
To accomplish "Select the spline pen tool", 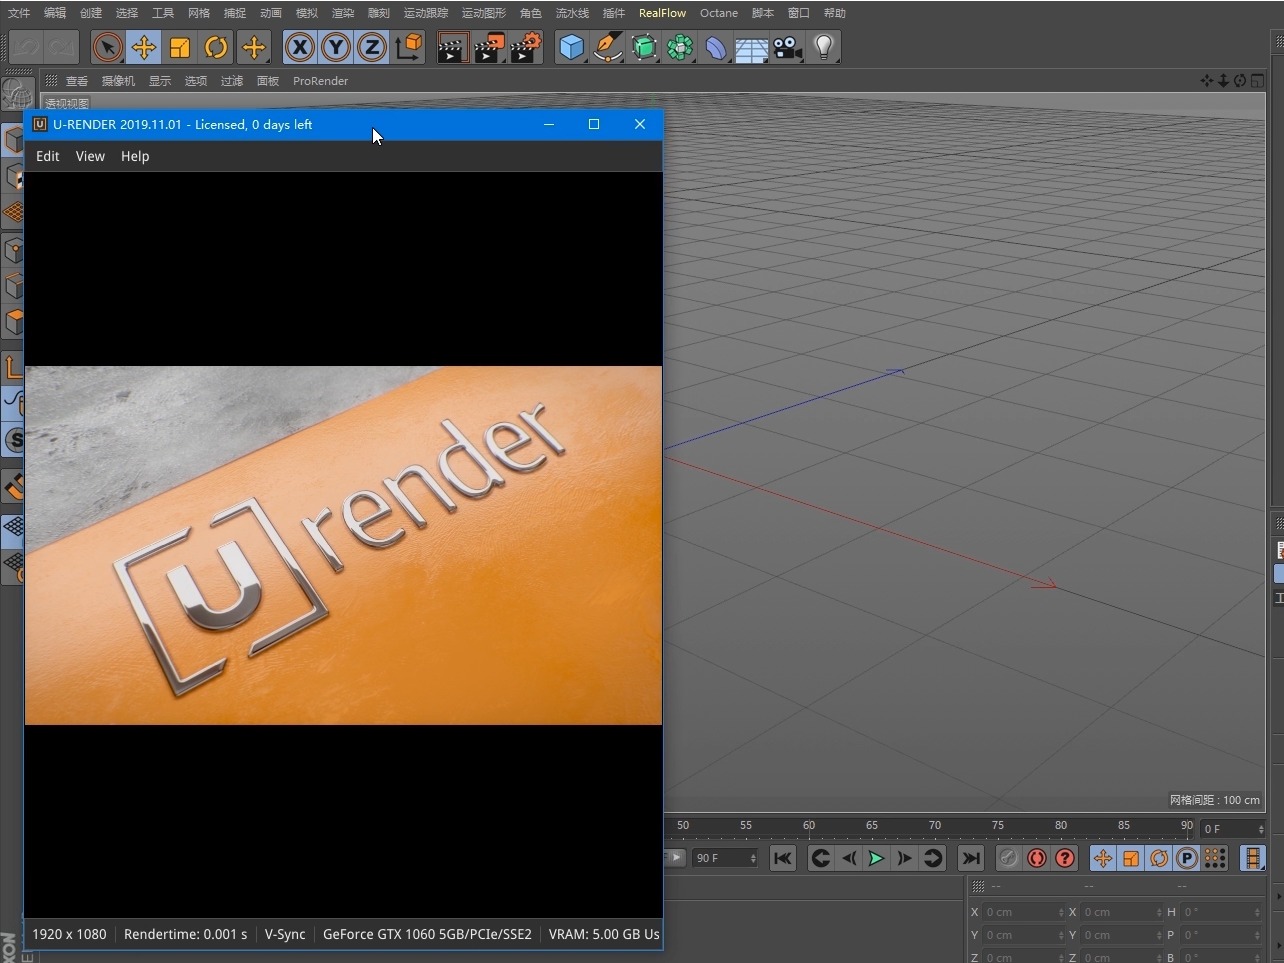I will click(x=607, y=47).
